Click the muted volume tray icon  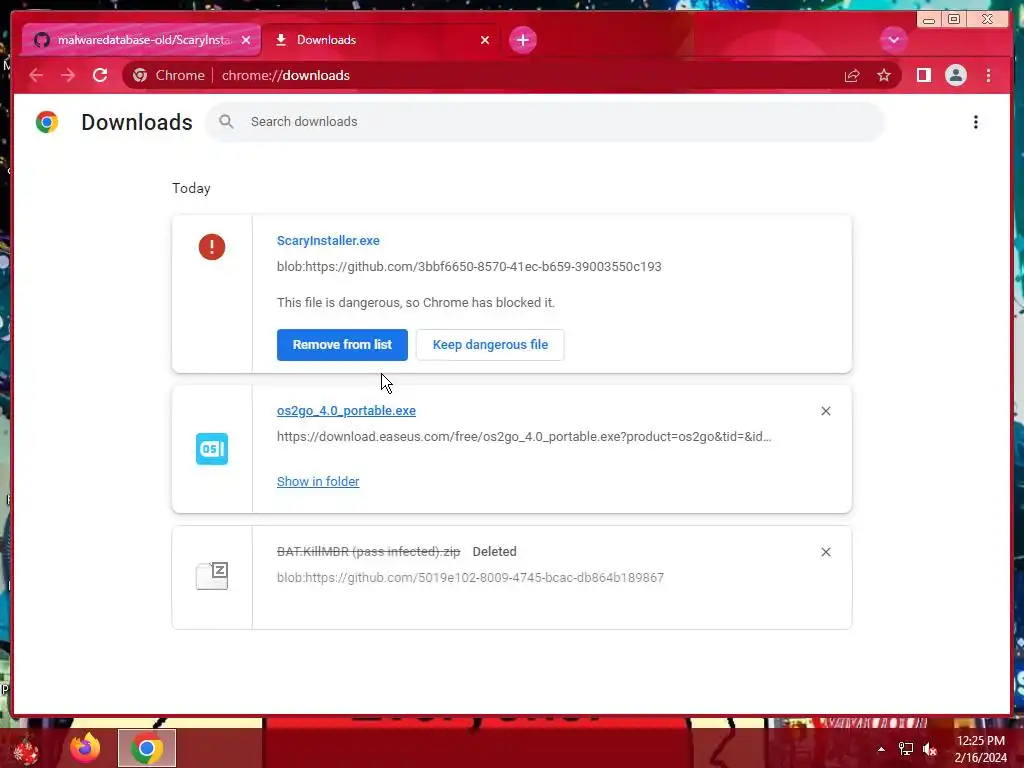[930, 749]
